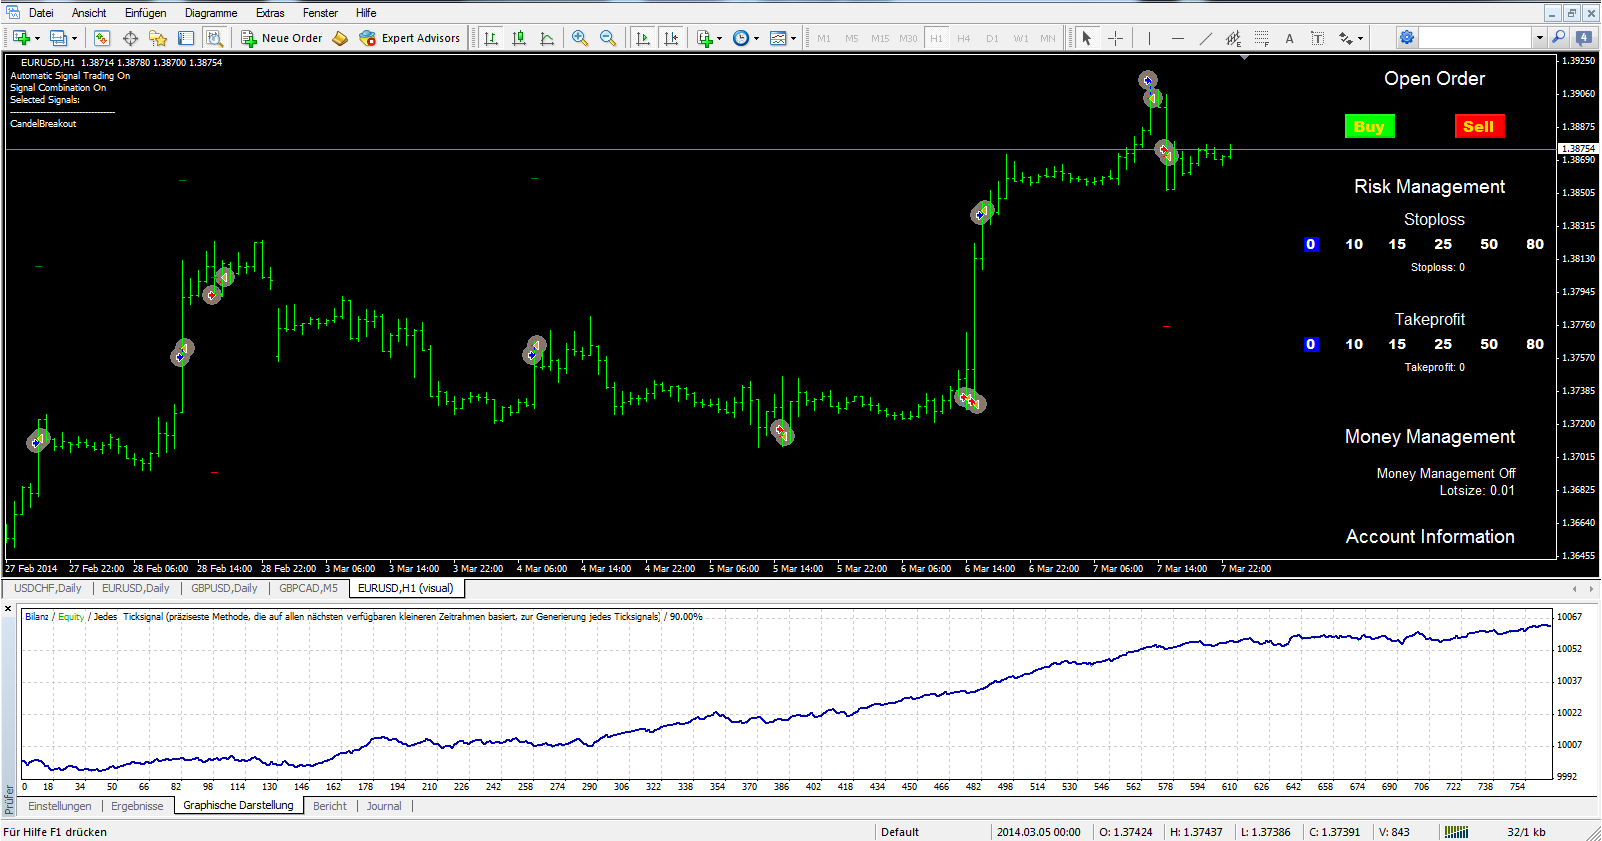Select the crosshair tool
The height and width of the screenshot is (841, 1602).
point(1115,38)
